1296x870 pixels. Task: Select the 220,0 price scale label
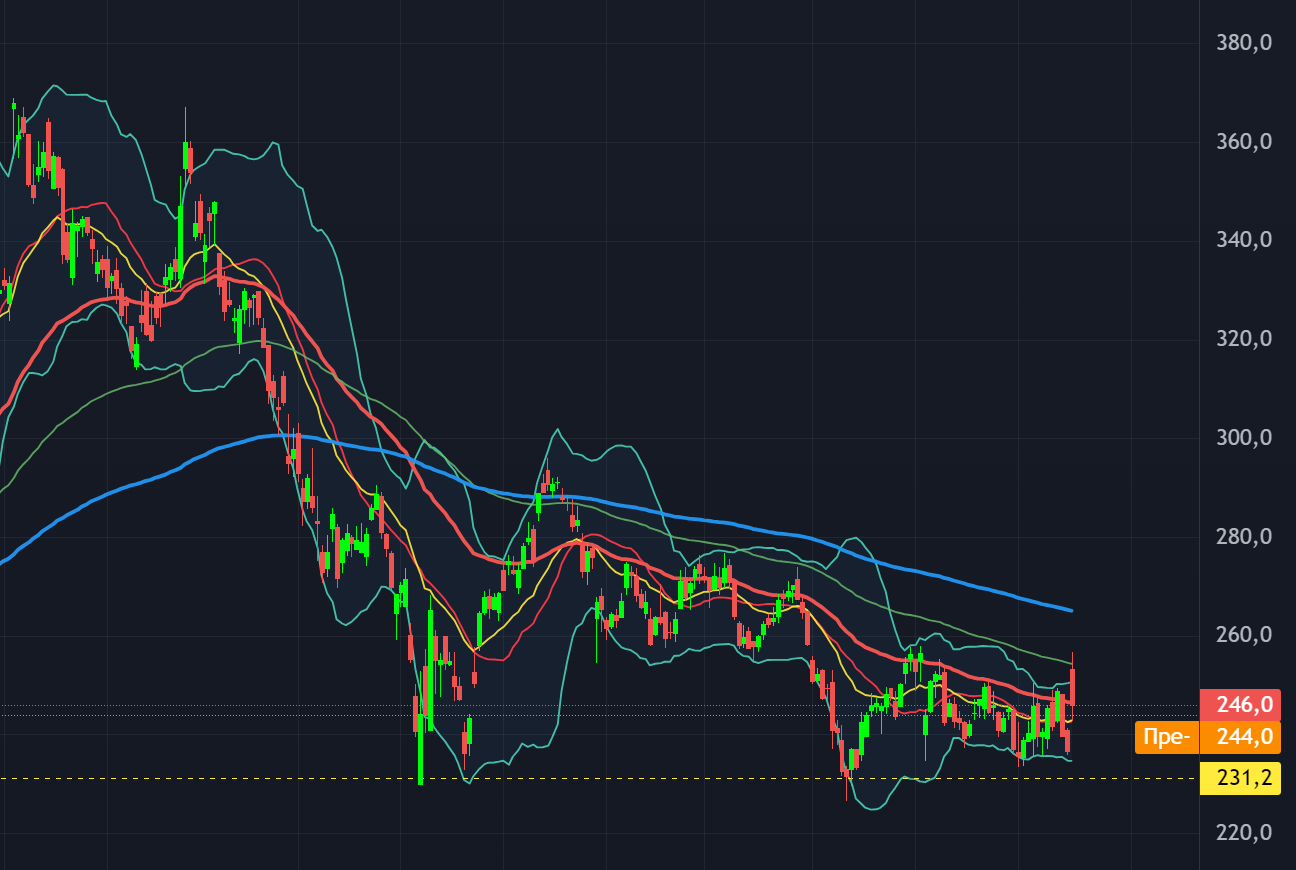[x=1244, y=833]
